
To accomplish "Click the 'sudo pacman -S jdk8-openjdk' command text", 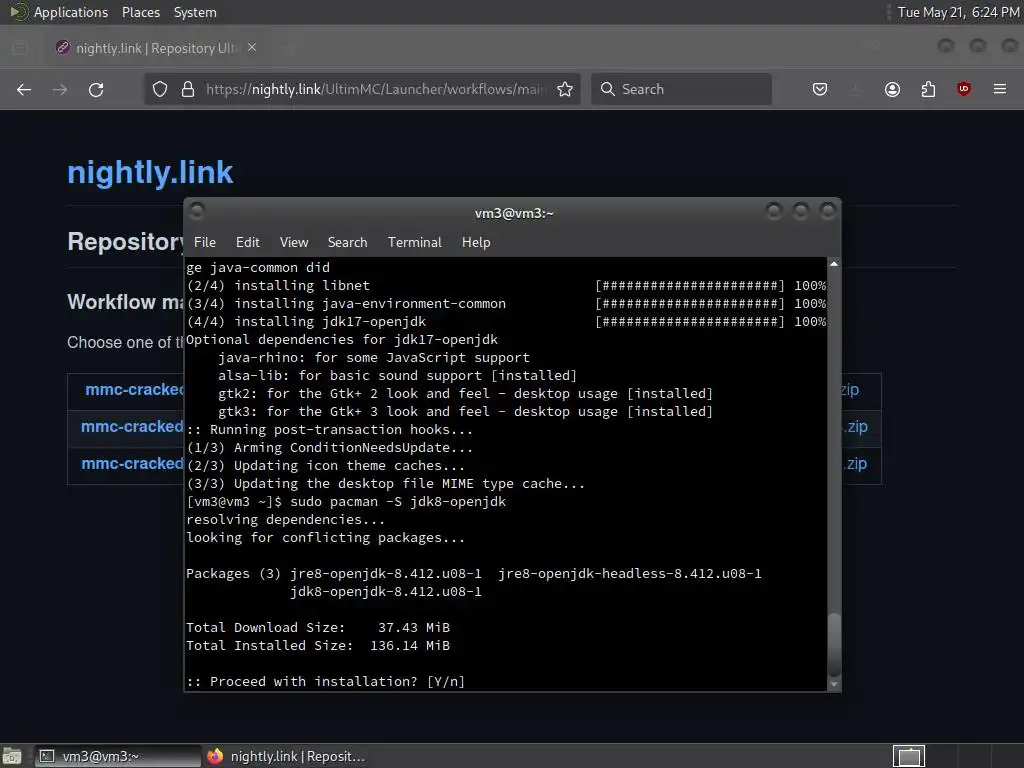I will pos(398,502).
